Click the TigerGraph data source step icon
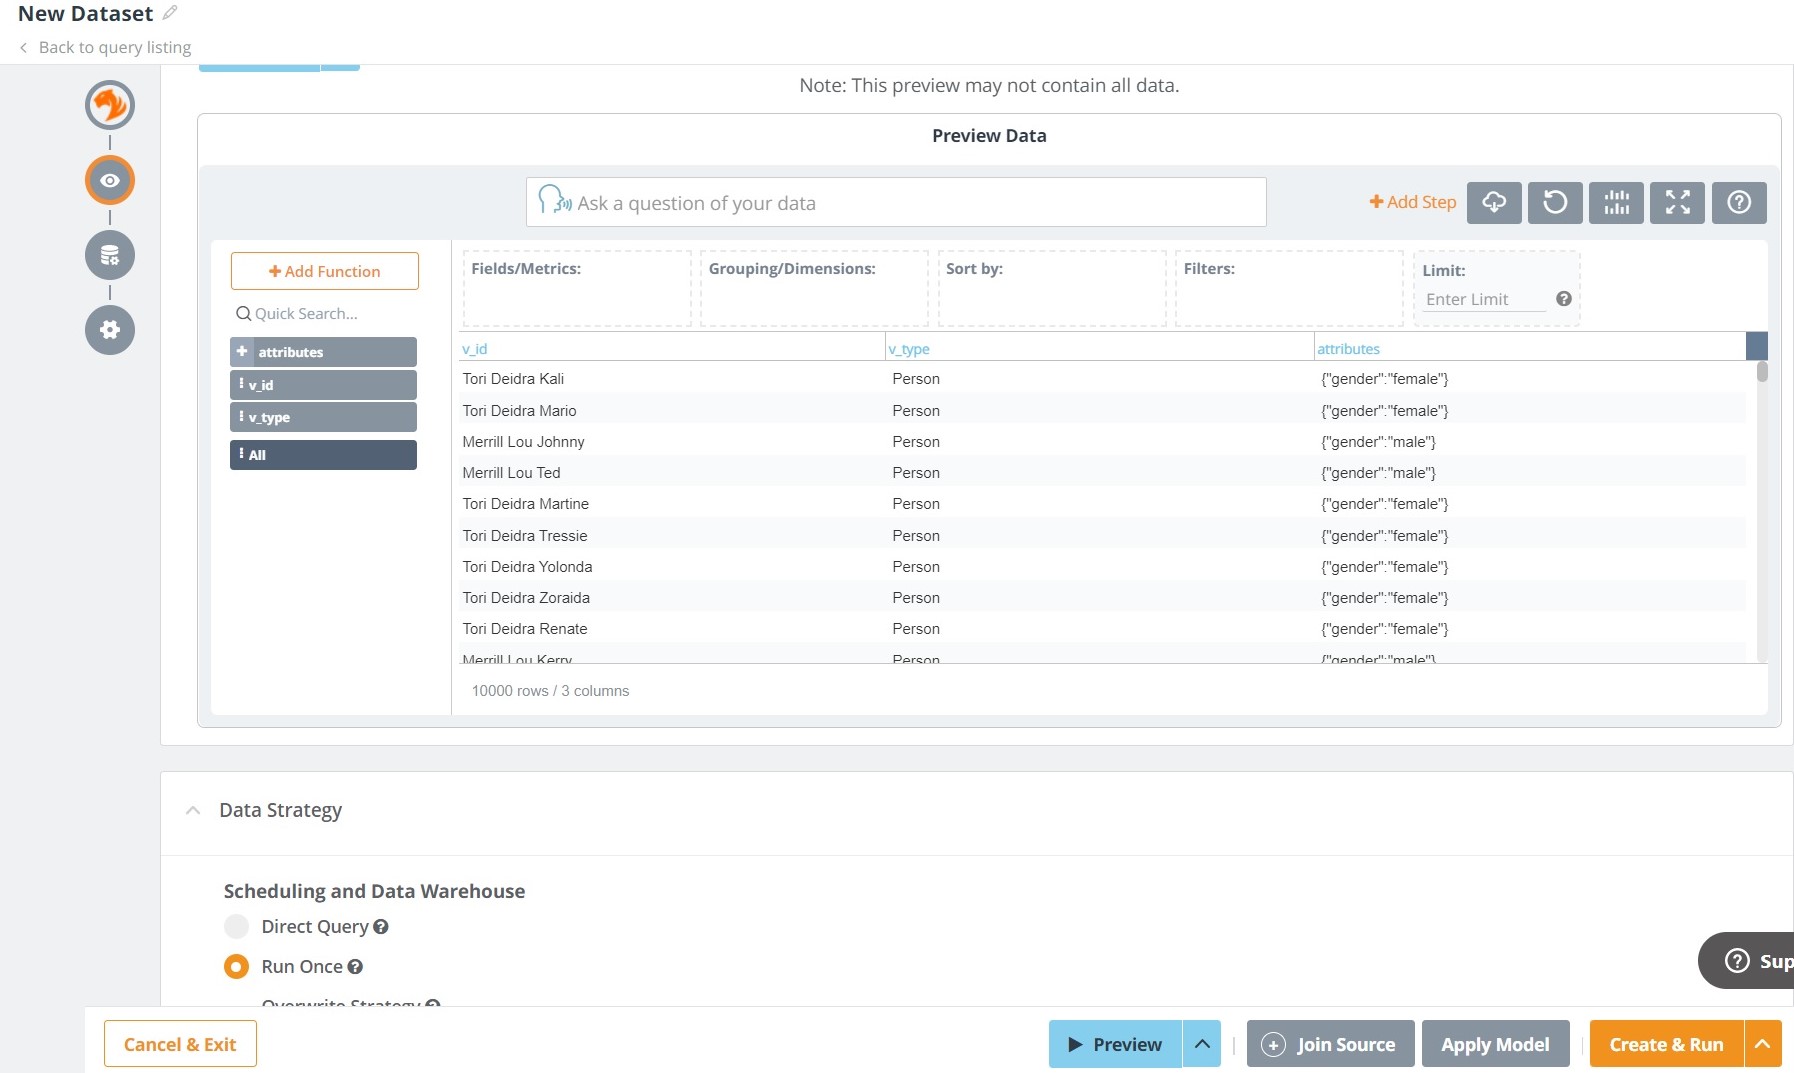The width and height of the screenshot is (1794, 1073). pyautogui.click(x=110, y=105)
